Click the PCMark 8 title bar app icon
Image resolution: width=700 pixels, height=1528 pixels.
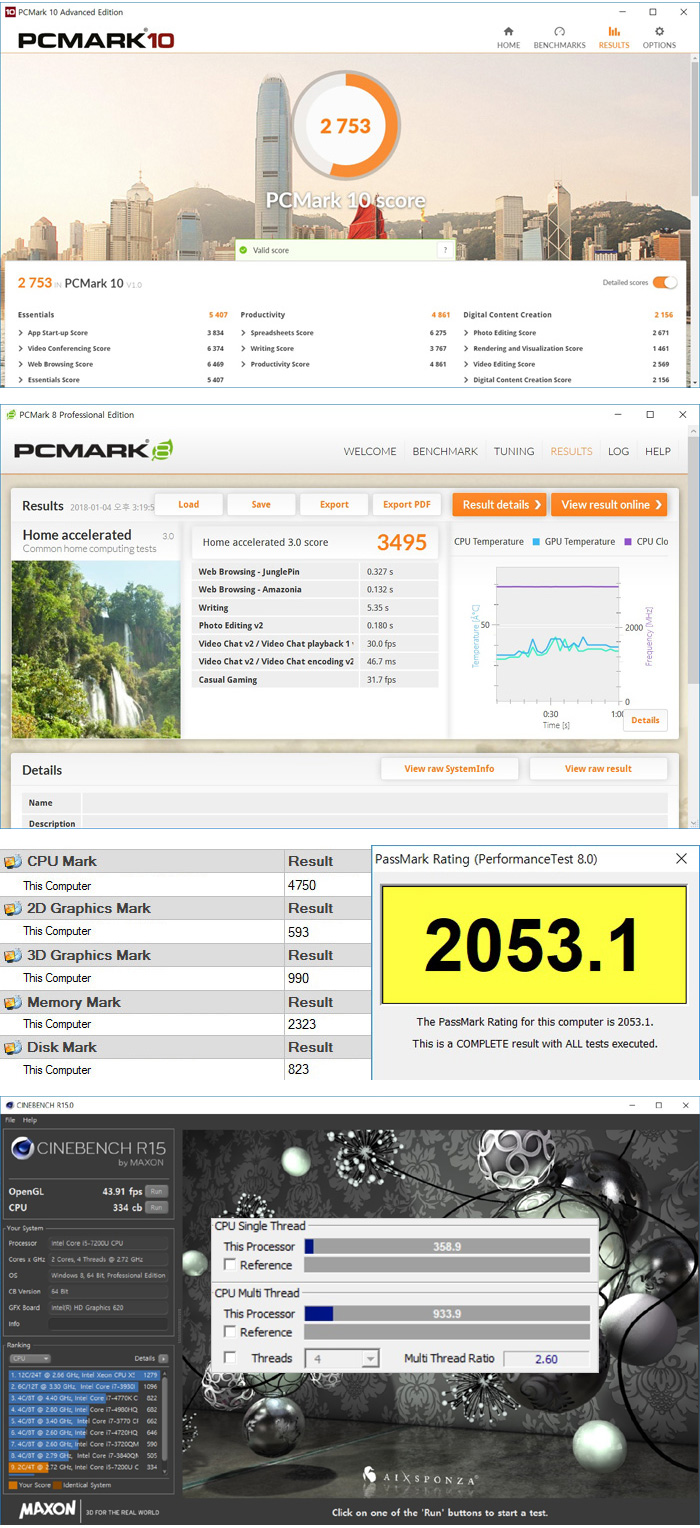10,415
